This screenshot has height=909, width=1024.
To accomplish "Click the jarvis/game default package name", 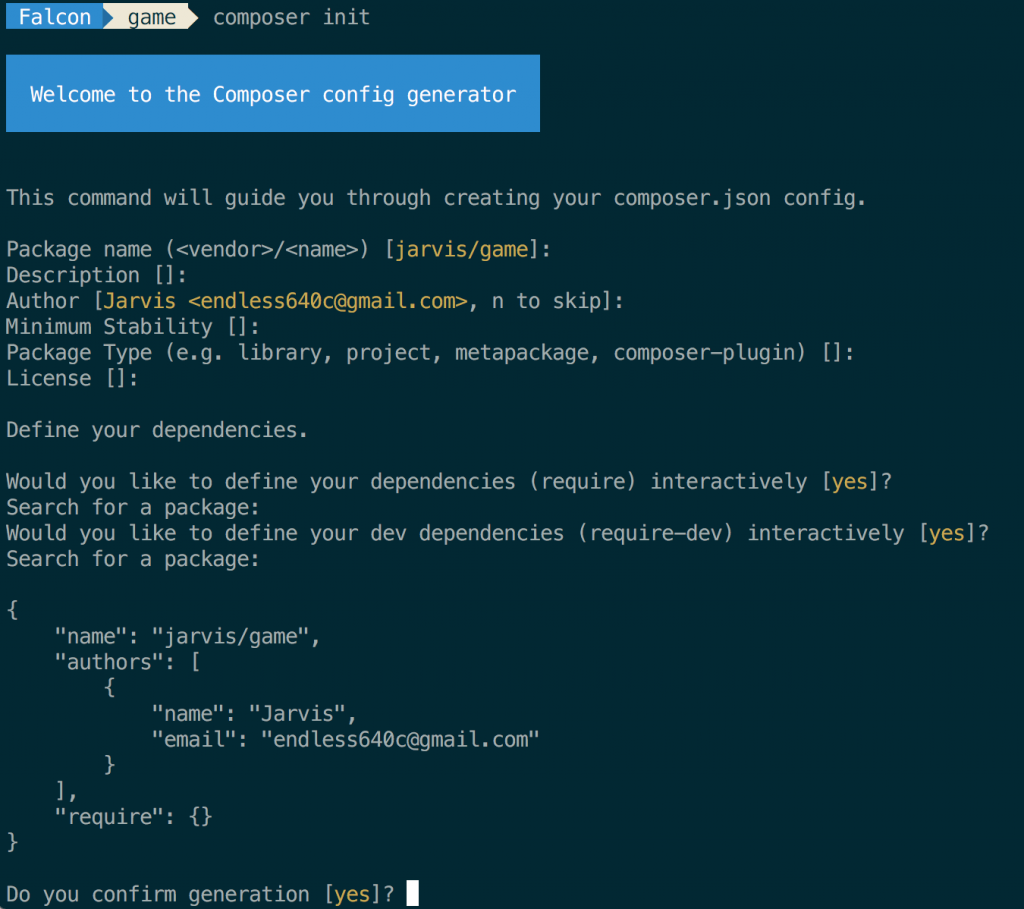I will 462,249.
